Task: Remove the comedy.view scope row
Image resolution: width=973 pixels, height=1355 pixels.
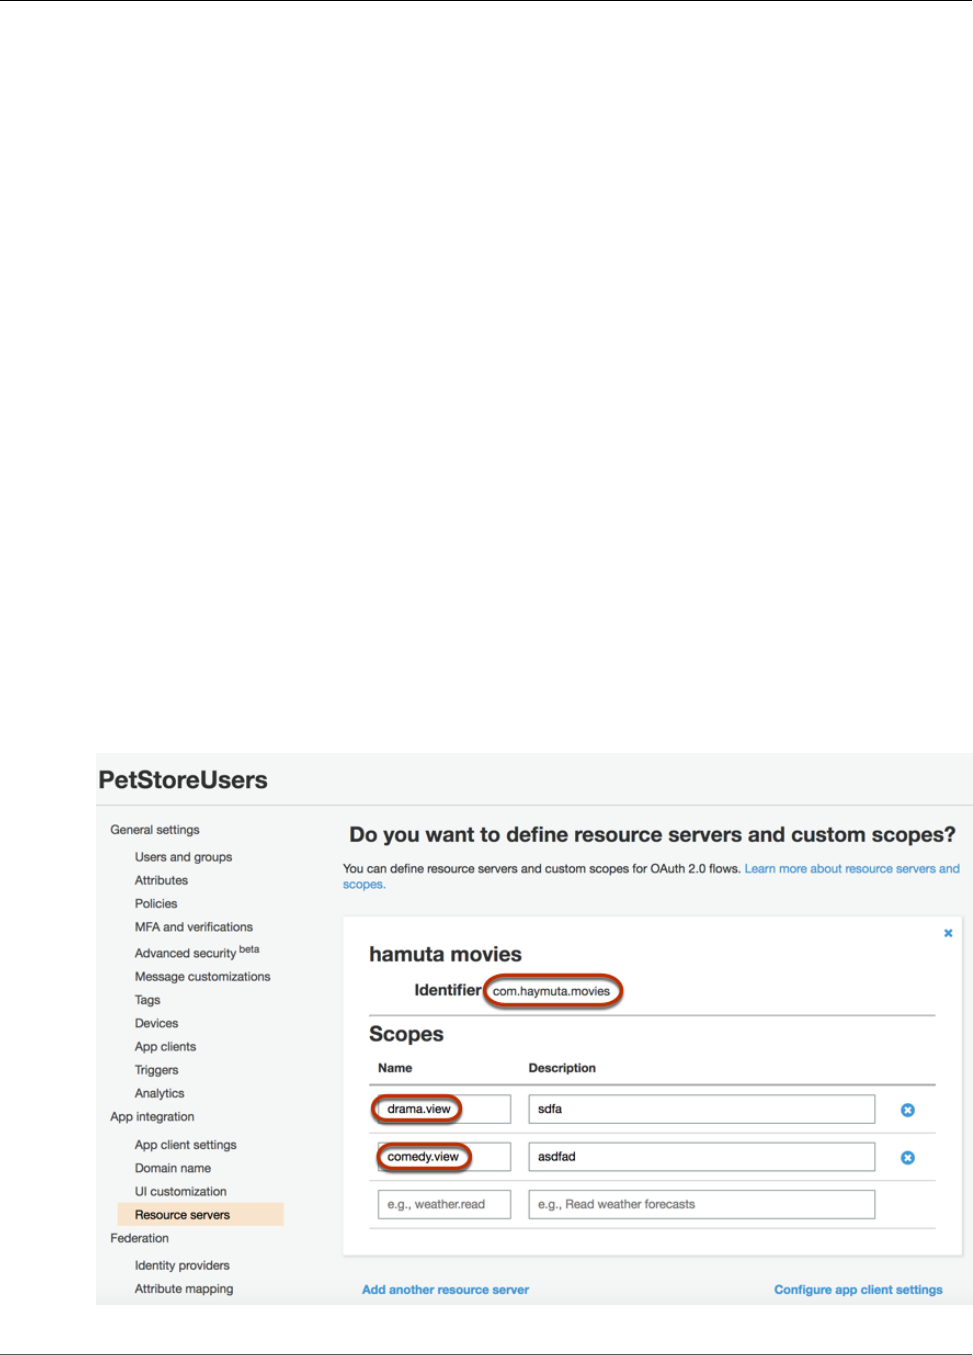Action: tap(907, 1157)
